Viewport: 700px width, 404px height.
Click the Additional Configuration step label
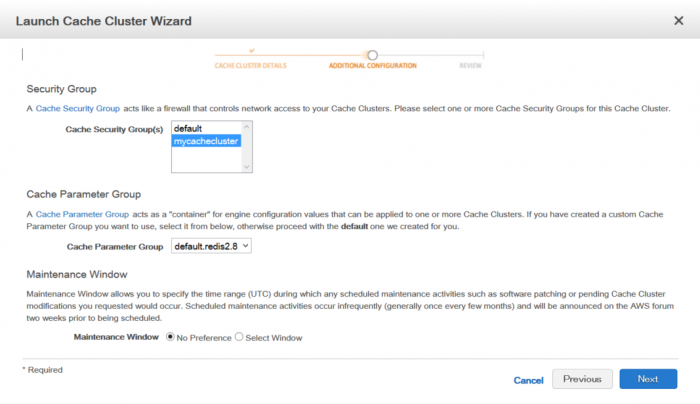(x=373, y=66)
